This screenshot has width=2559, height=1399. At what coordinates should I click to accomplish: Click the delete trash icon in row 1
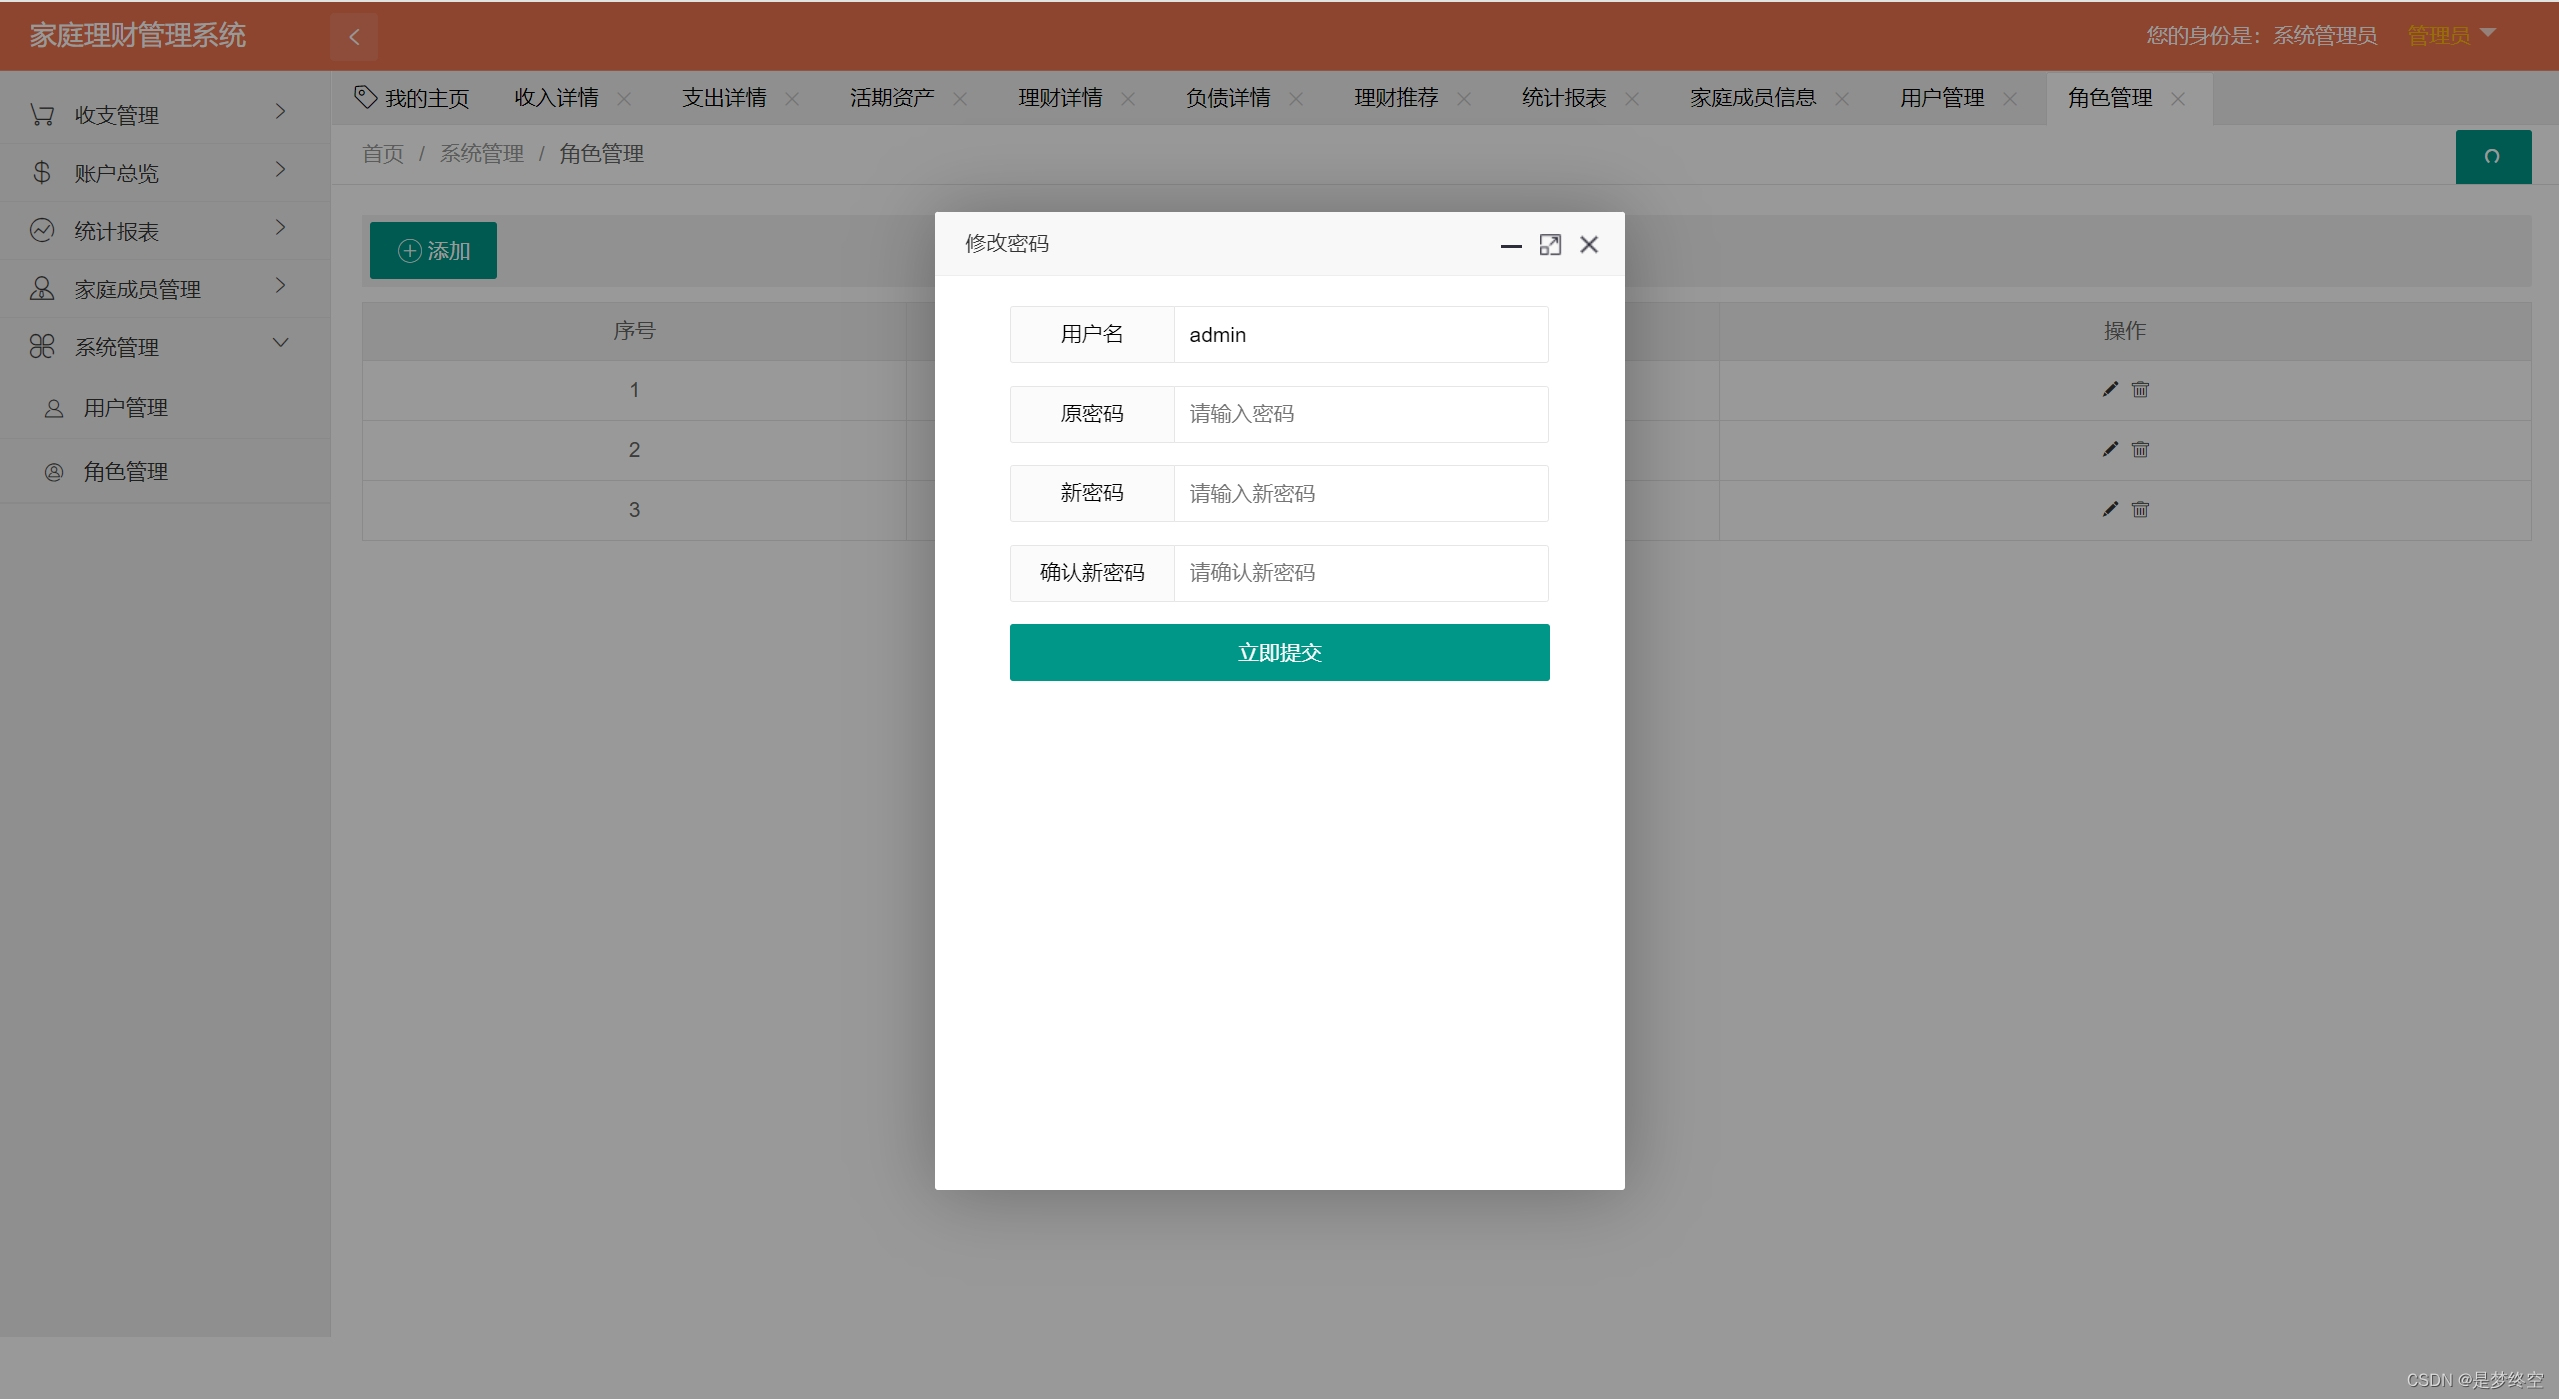coord(2140,389)
